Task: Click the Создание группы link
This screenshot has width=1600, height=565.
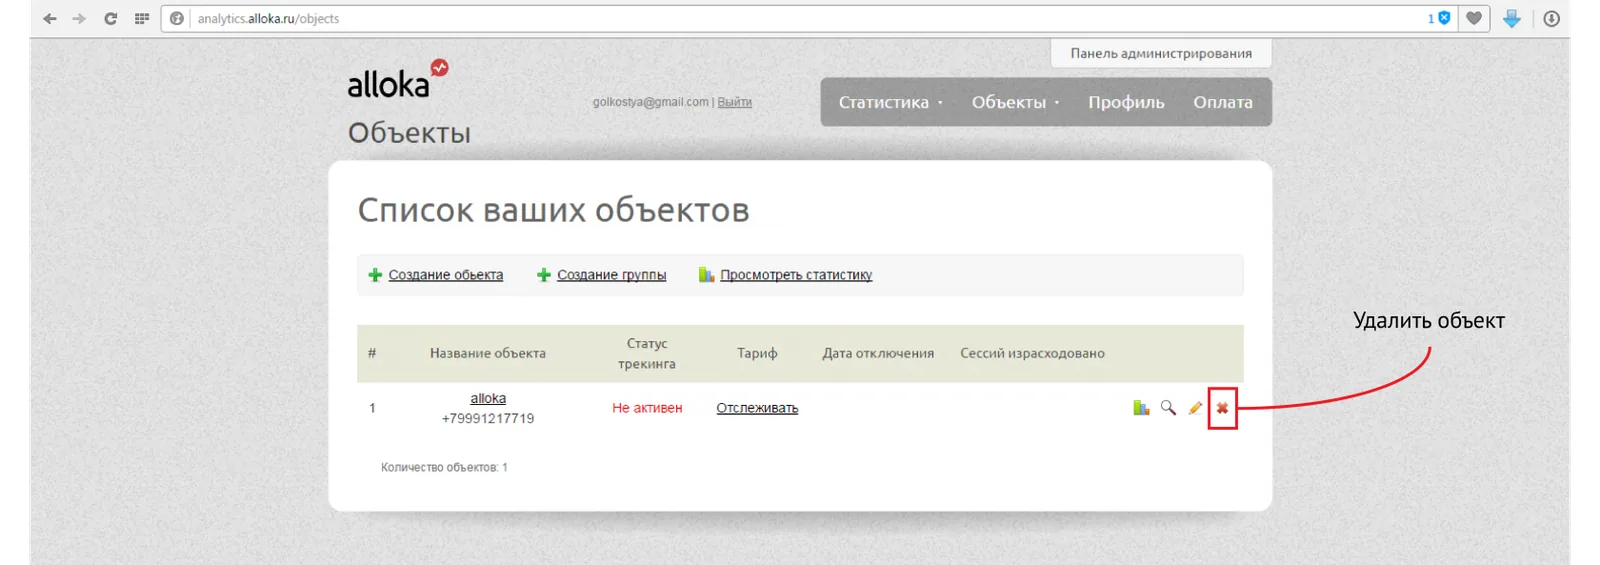Action: click(x=612, y=275)
